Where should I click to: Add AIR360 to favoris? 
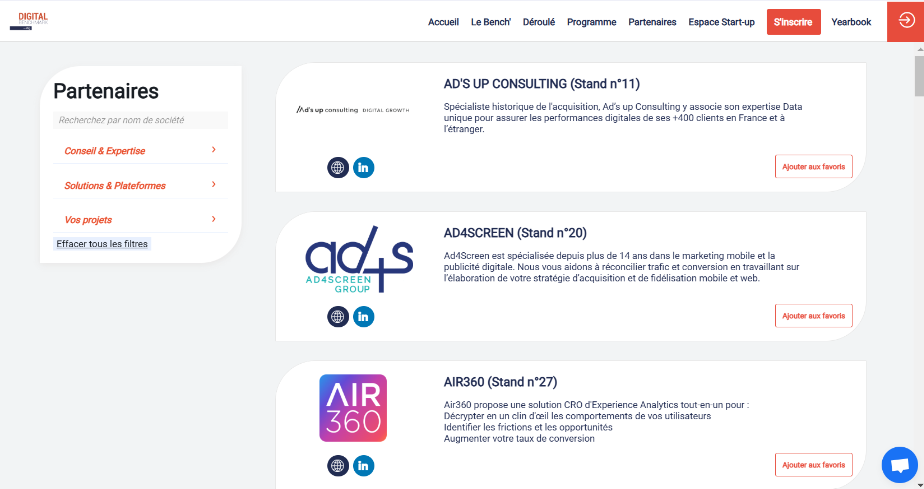click(813, 465)
